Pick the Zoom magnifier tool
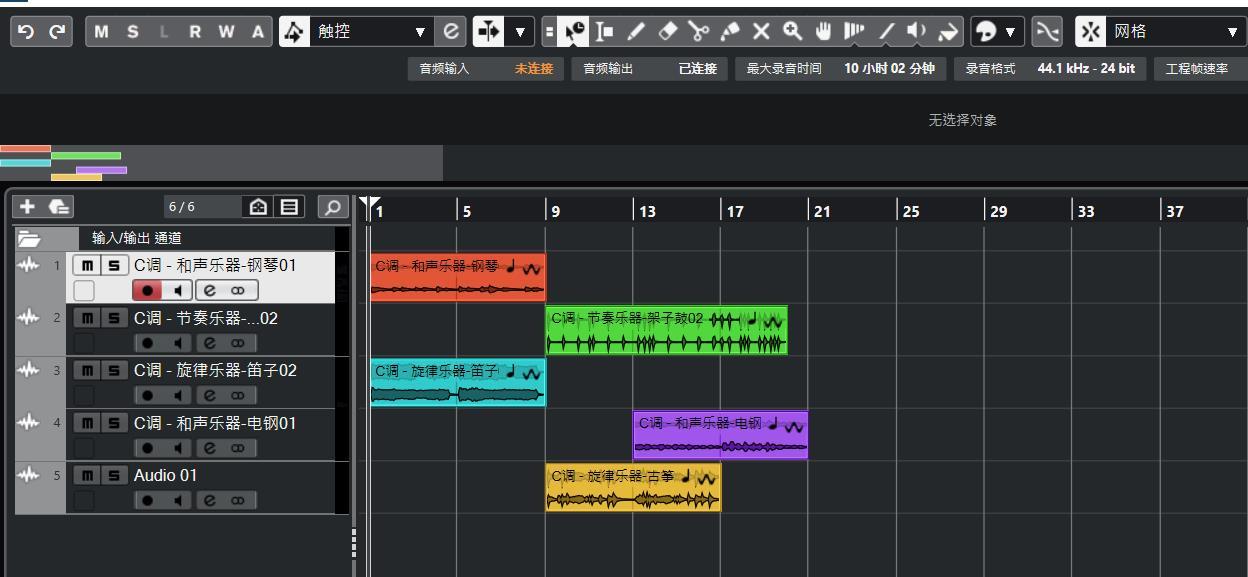This screenshot has height=577, width=1248. click(792, 32)
